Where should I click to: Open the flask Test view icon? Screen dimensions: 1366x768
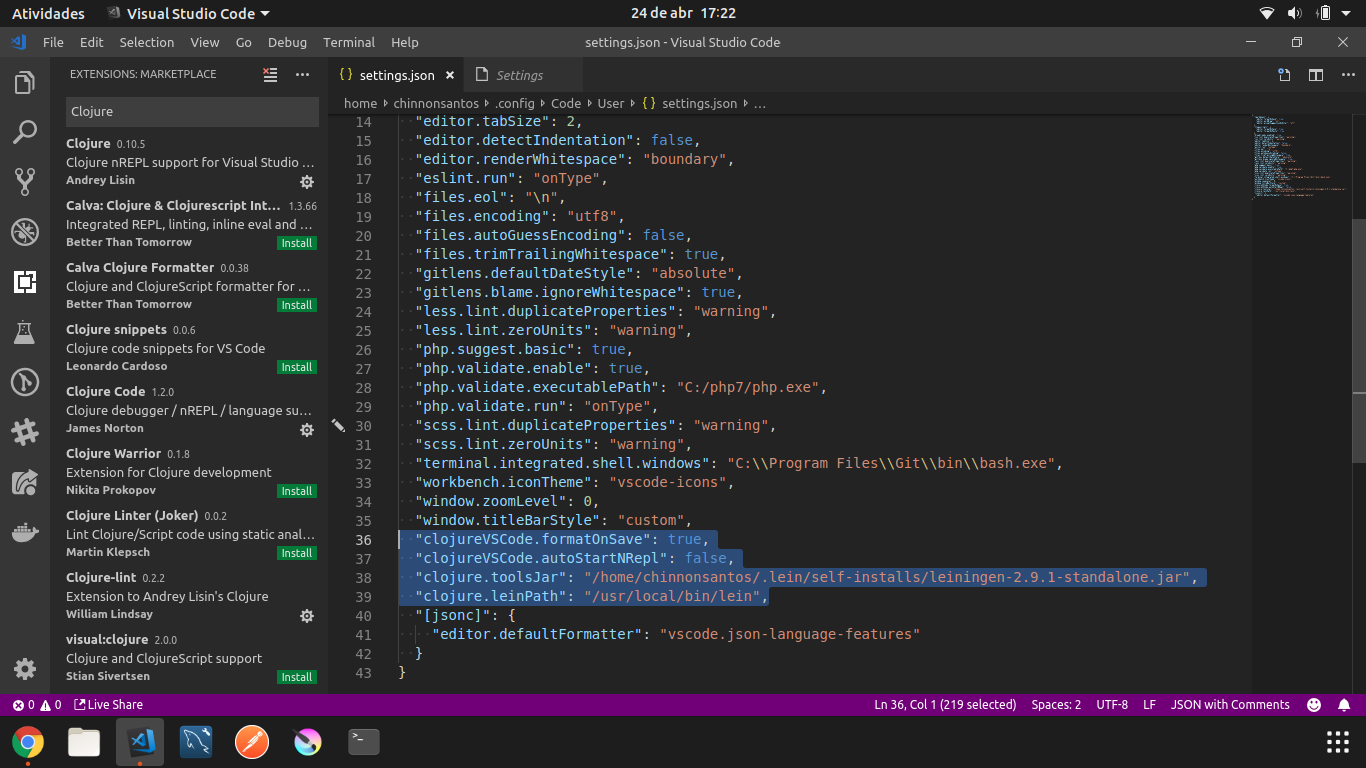click(25, 332)
